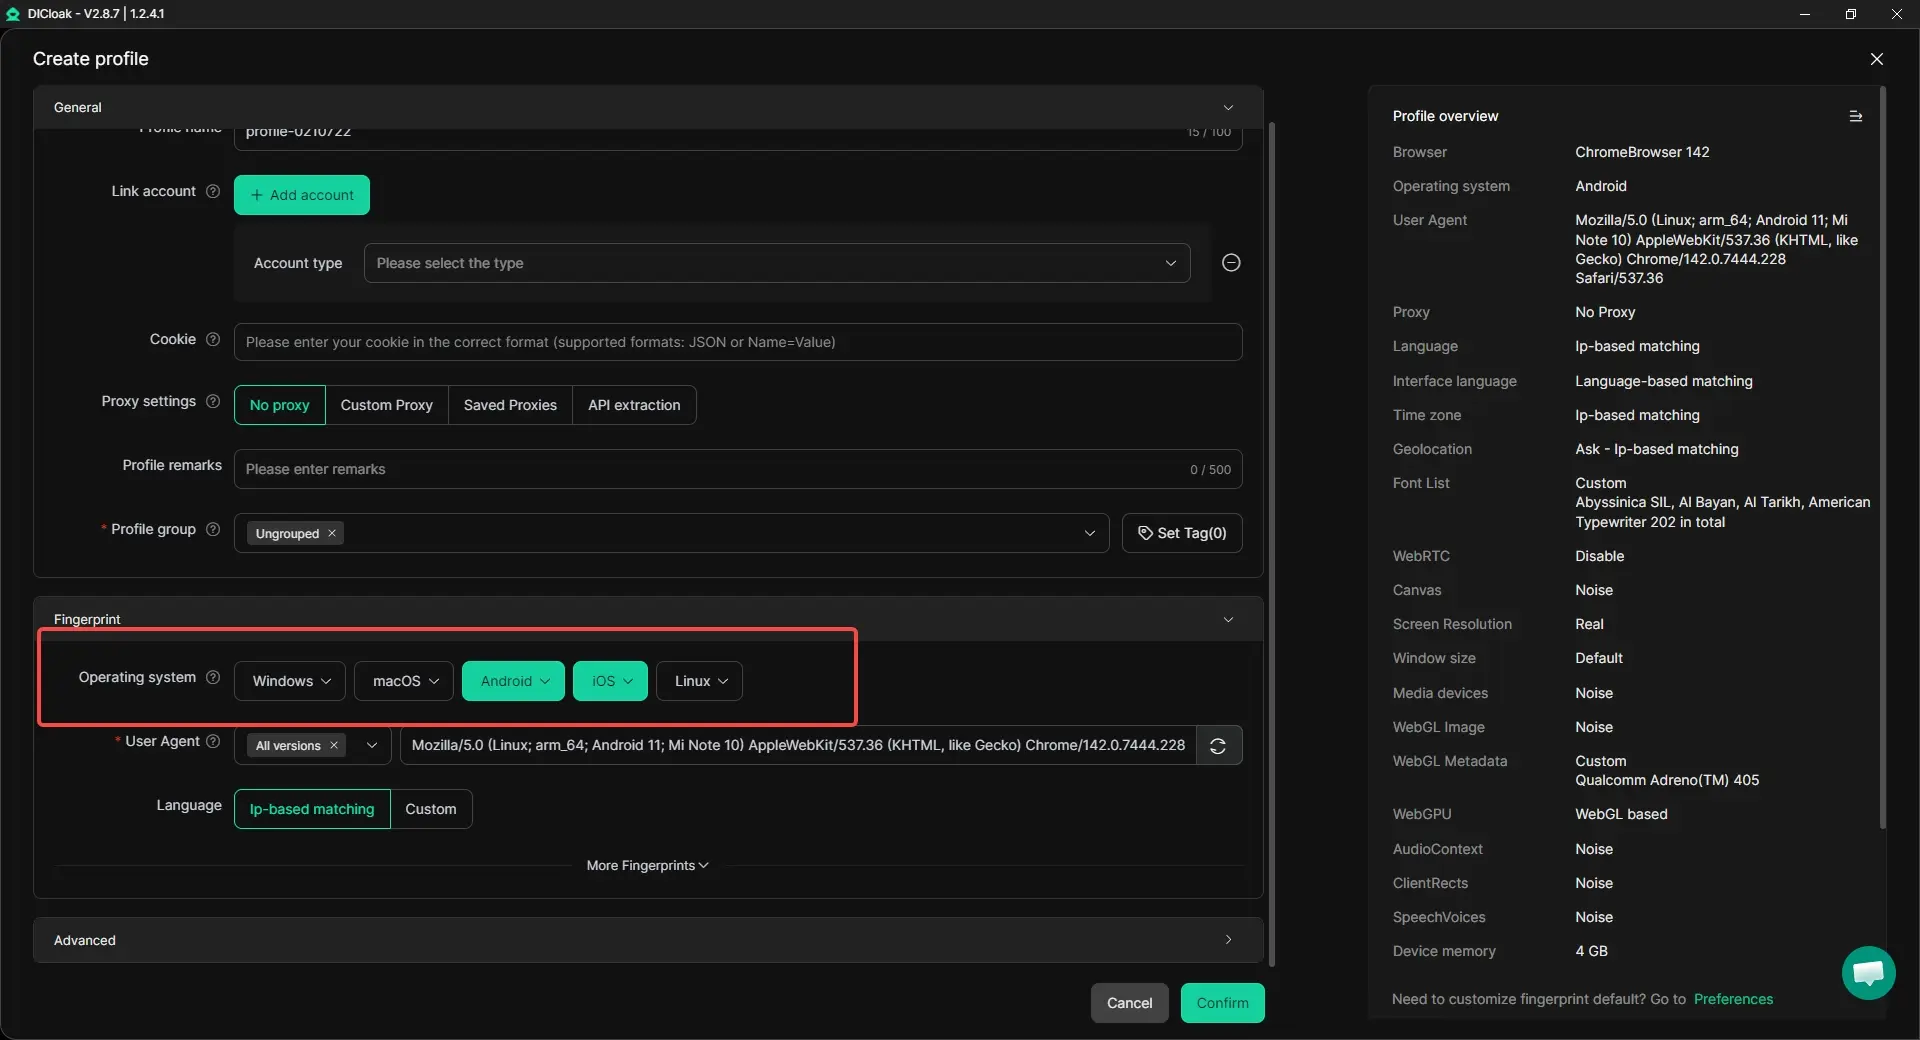
Task: Select the No proxy option
Action: tap(279, 405)
